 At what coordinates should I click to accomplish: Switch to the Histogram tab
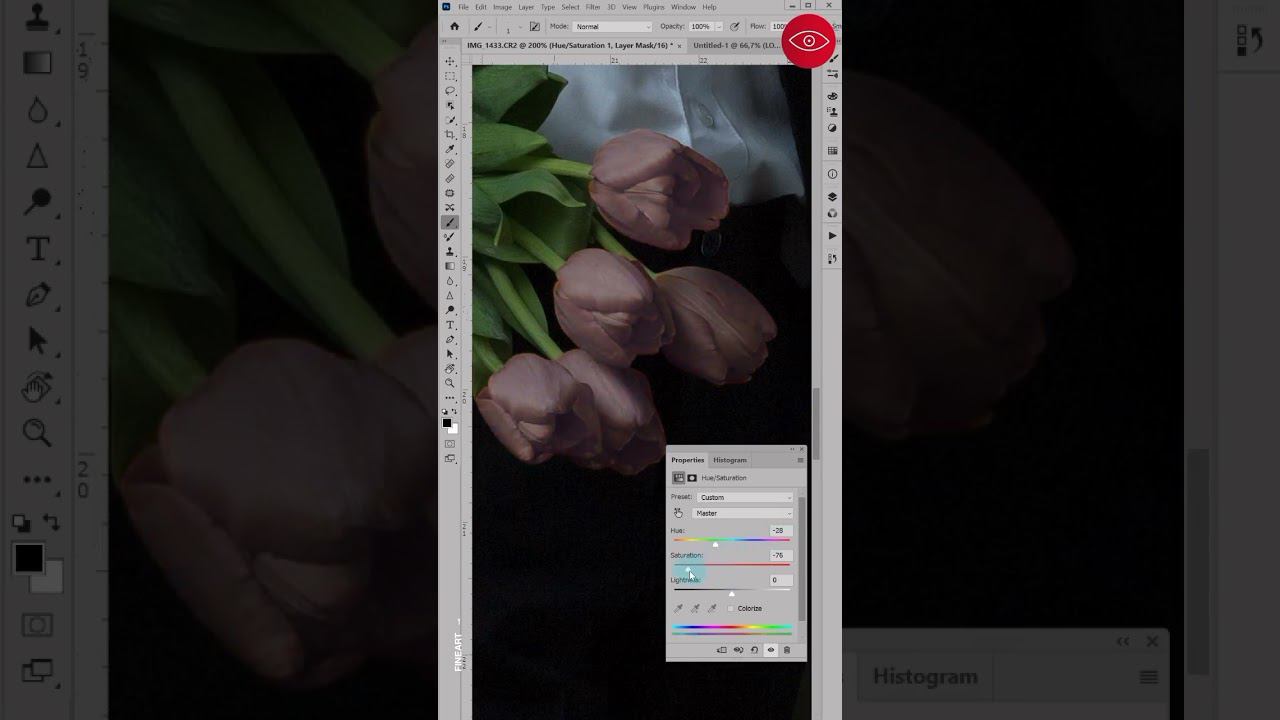click(x=730, y=460)
